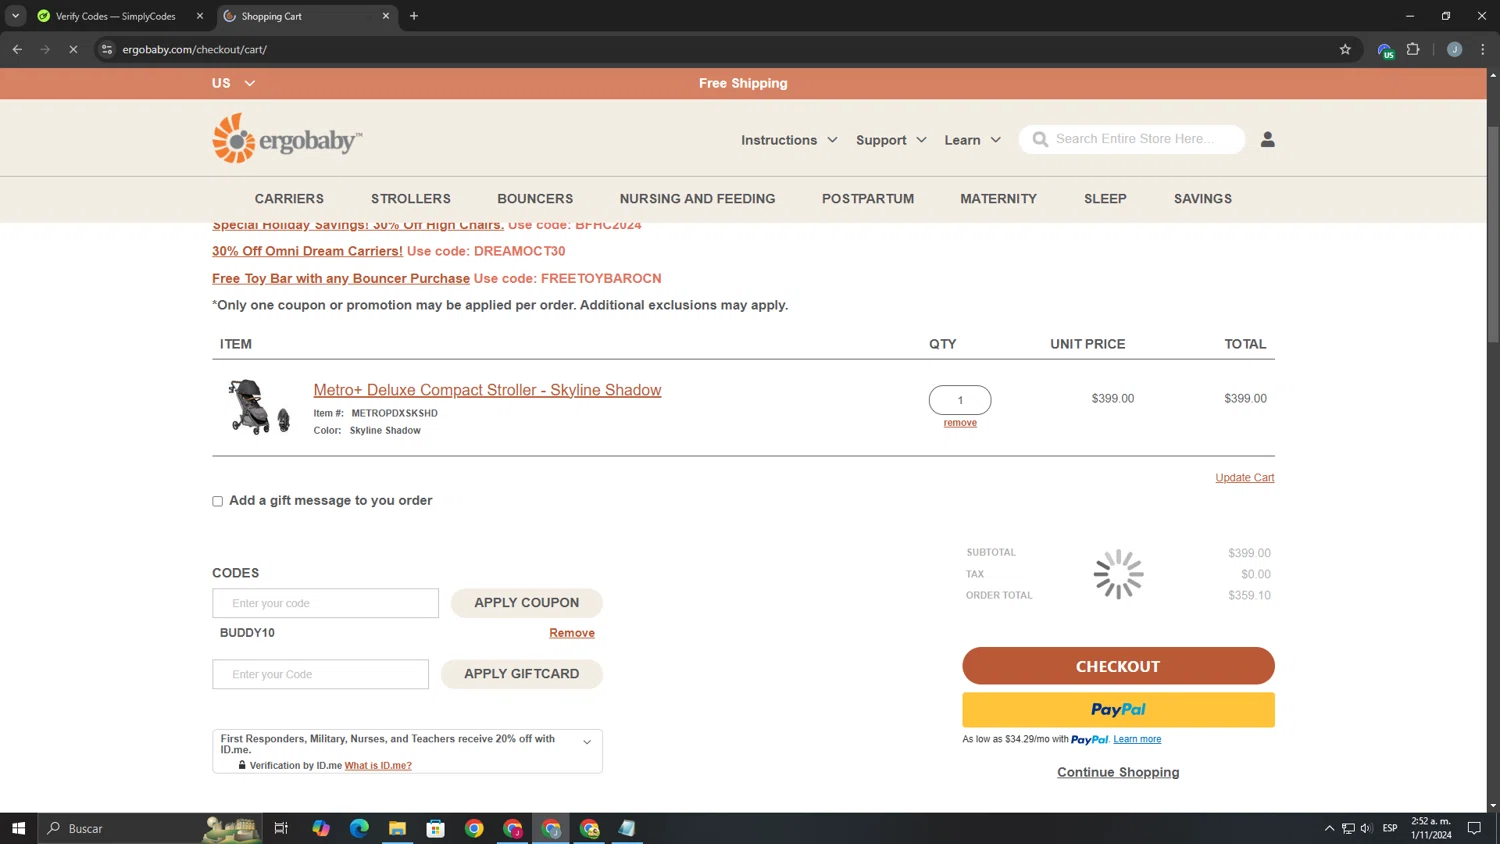The height and width of the screenshot is (844, 1500).
Task: Open the Notepad icon in taskbar
Action: coord(627,828)
